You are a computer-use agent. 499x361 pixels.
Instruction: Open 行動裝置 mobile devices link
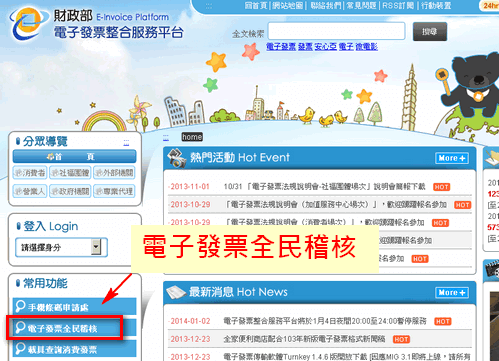436,5
